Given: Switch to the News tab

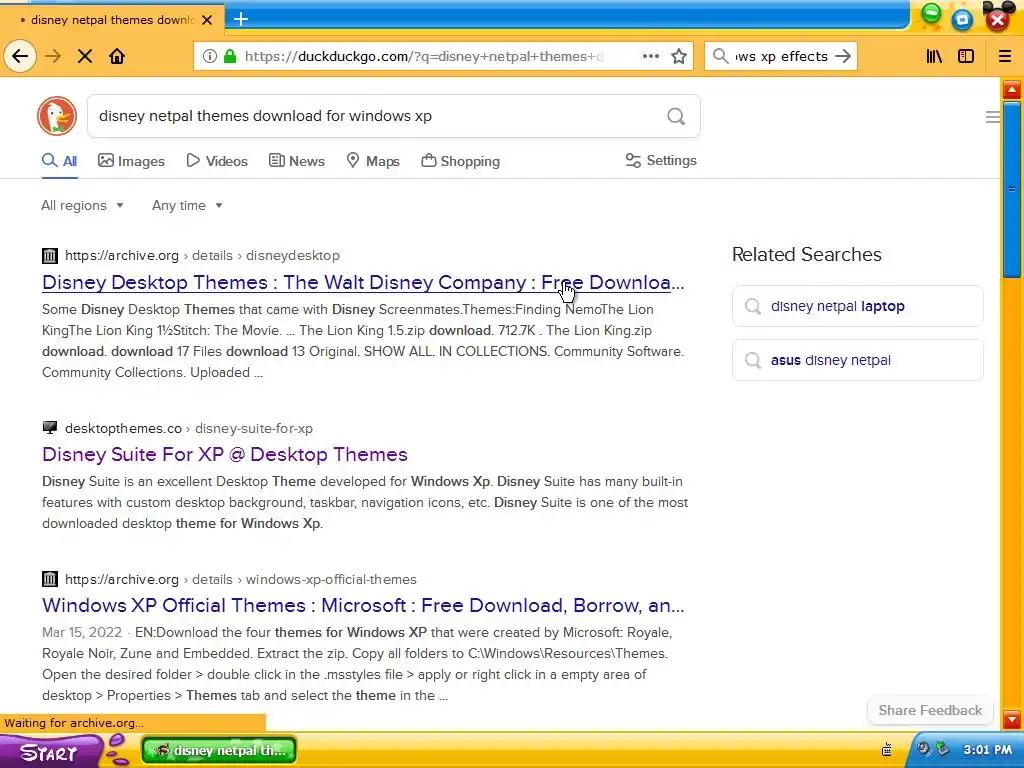Looking at the screenshot, I should (296, 161).
